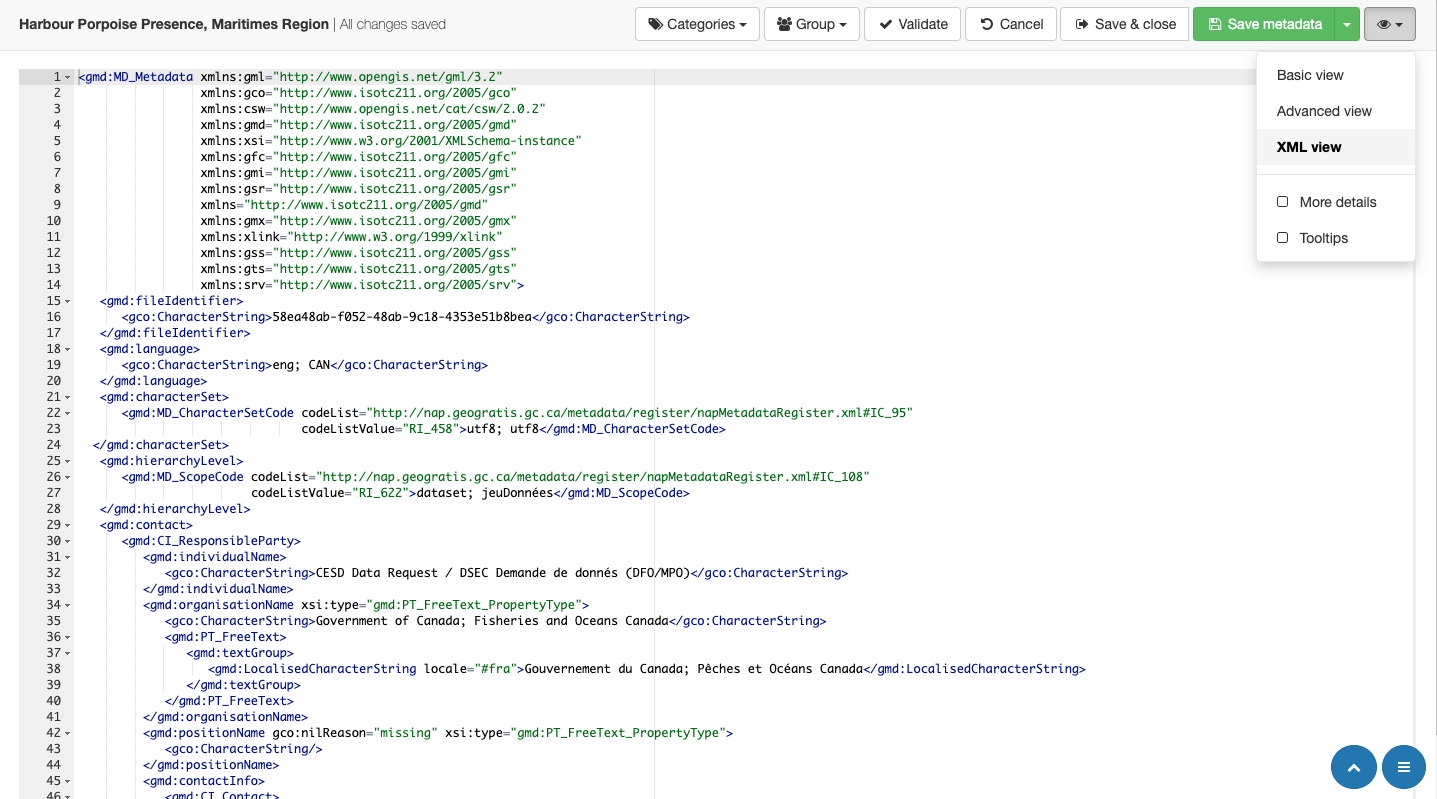Collapse gmd:individualName fold on line 31
Image resolution: width=1437 pixels, height=799 pixels.
[x=67, y=557]
